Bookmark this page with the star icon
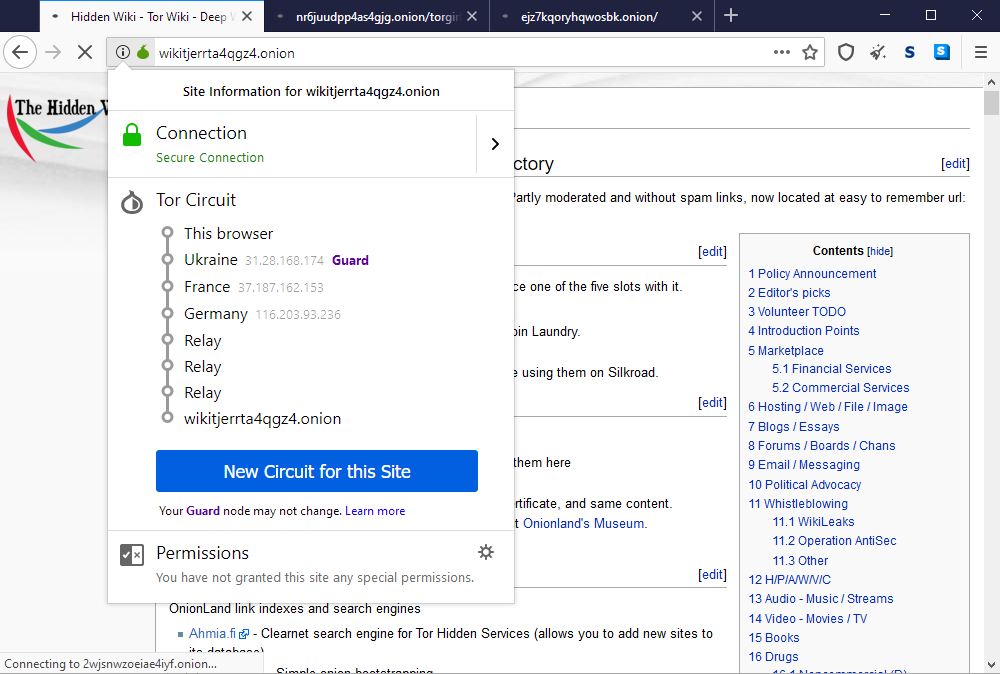1000x674 pixels. point(810,52)
